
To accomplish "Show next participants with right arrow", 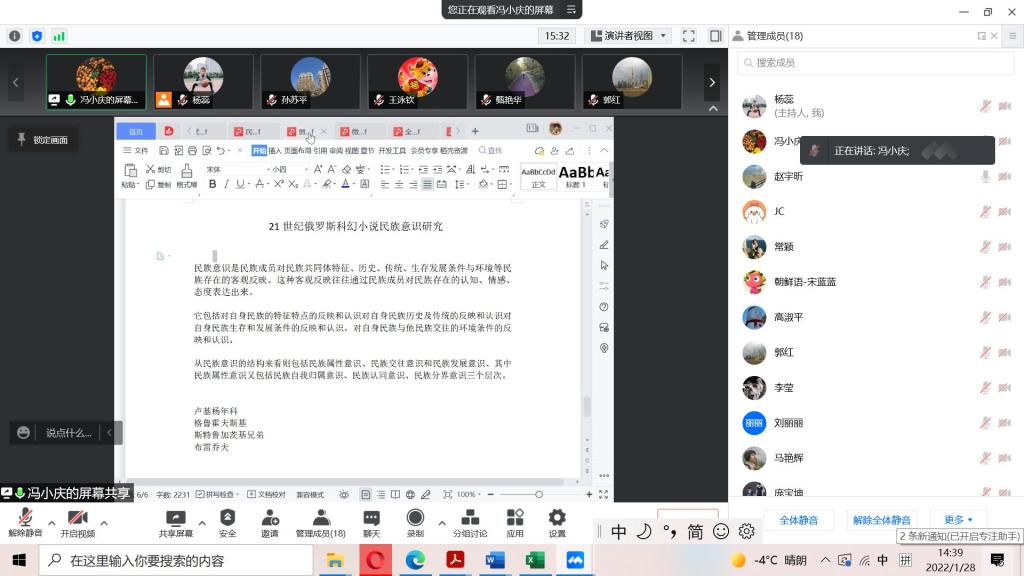I will pyautogui.click(x=712, y=82).
